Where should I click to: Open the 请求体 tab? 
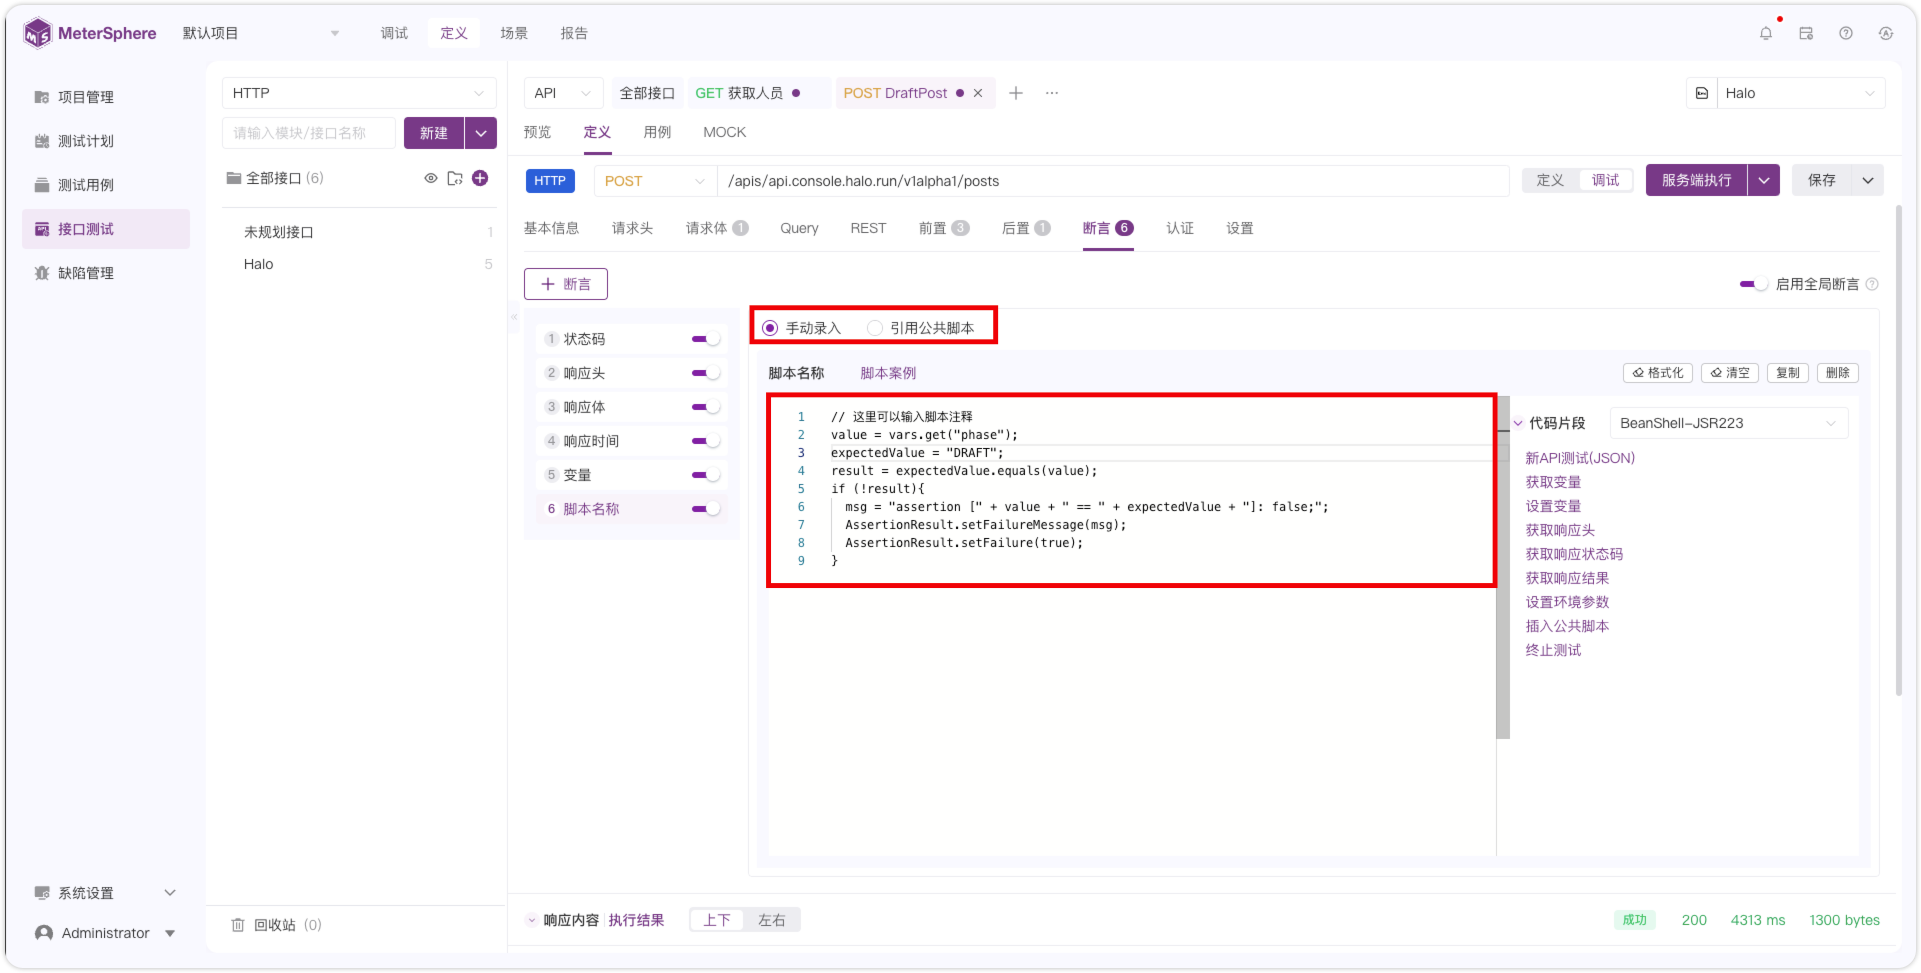point(717,228)
